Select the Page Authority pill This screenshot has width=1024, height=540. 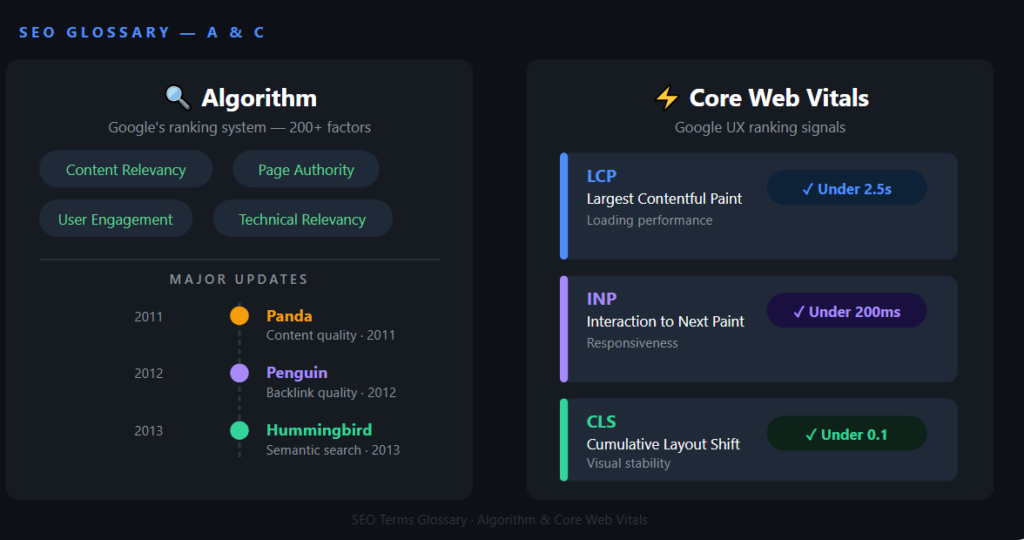(x=306, y=170)
